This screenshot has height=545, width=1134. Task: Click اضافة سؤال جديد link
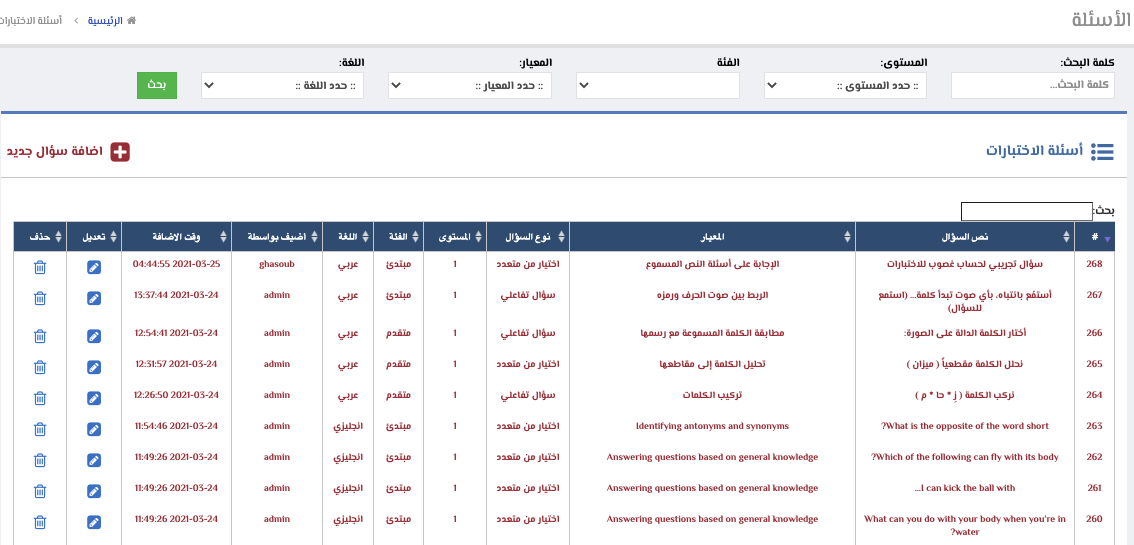55,152
